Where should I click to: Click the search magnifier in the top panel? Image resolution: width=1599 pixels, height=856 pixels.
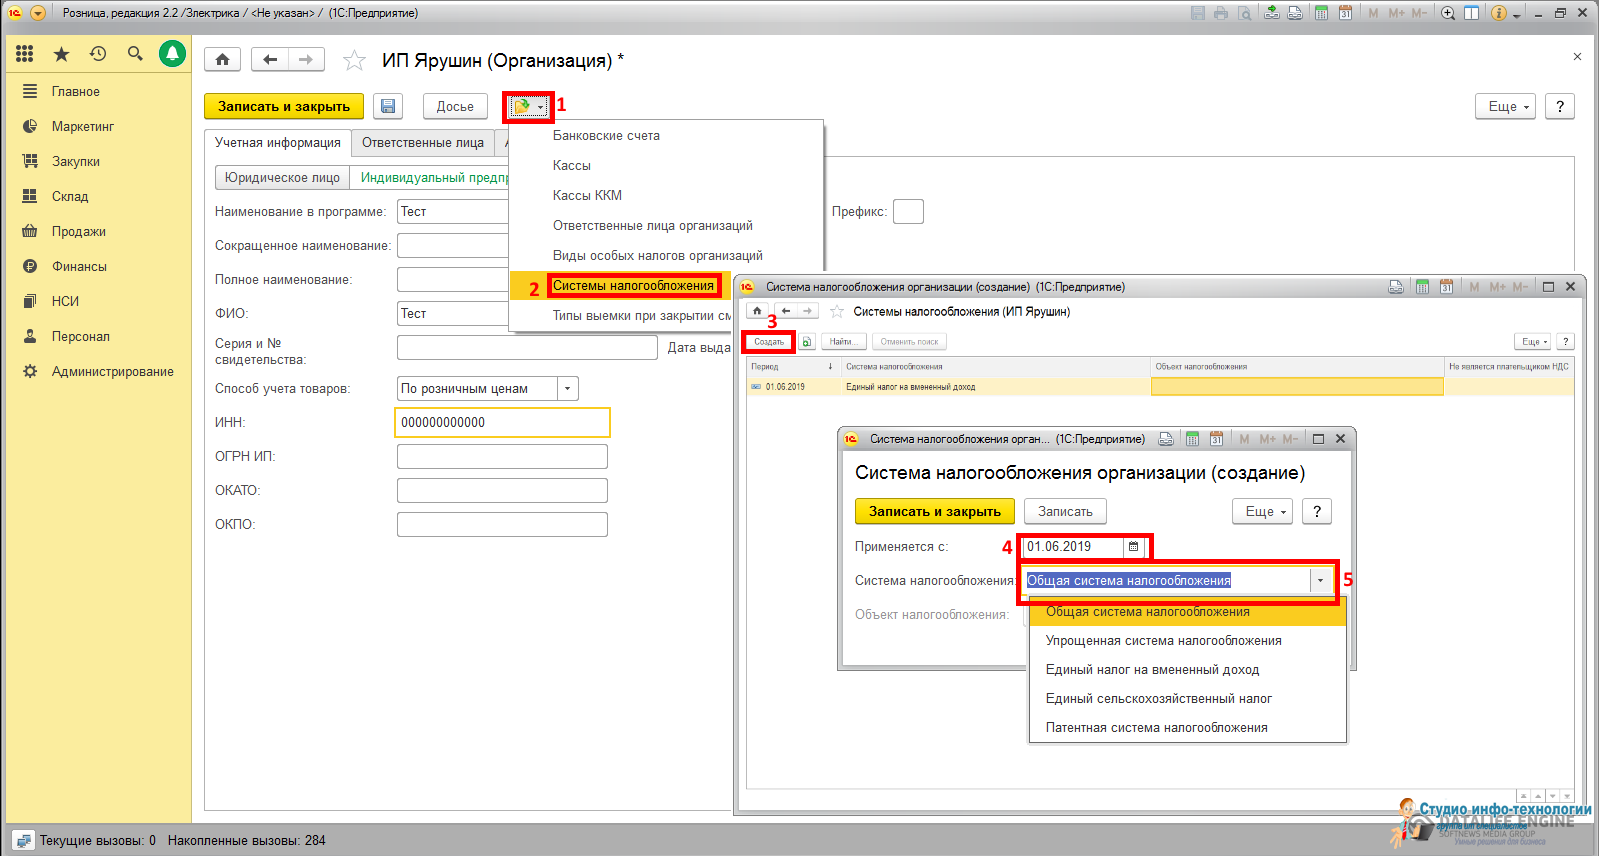(135, 54)
